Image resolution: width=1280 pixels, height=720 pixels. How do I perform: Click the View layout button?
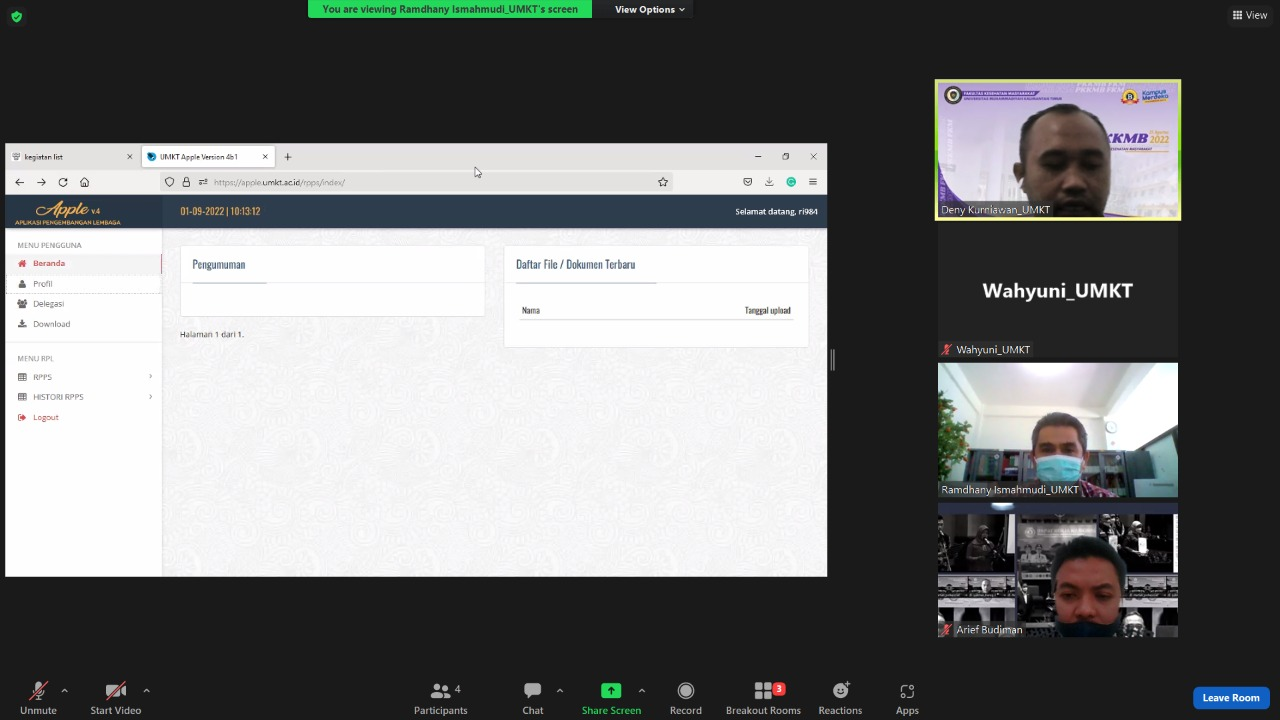(x=1250, y=15)
